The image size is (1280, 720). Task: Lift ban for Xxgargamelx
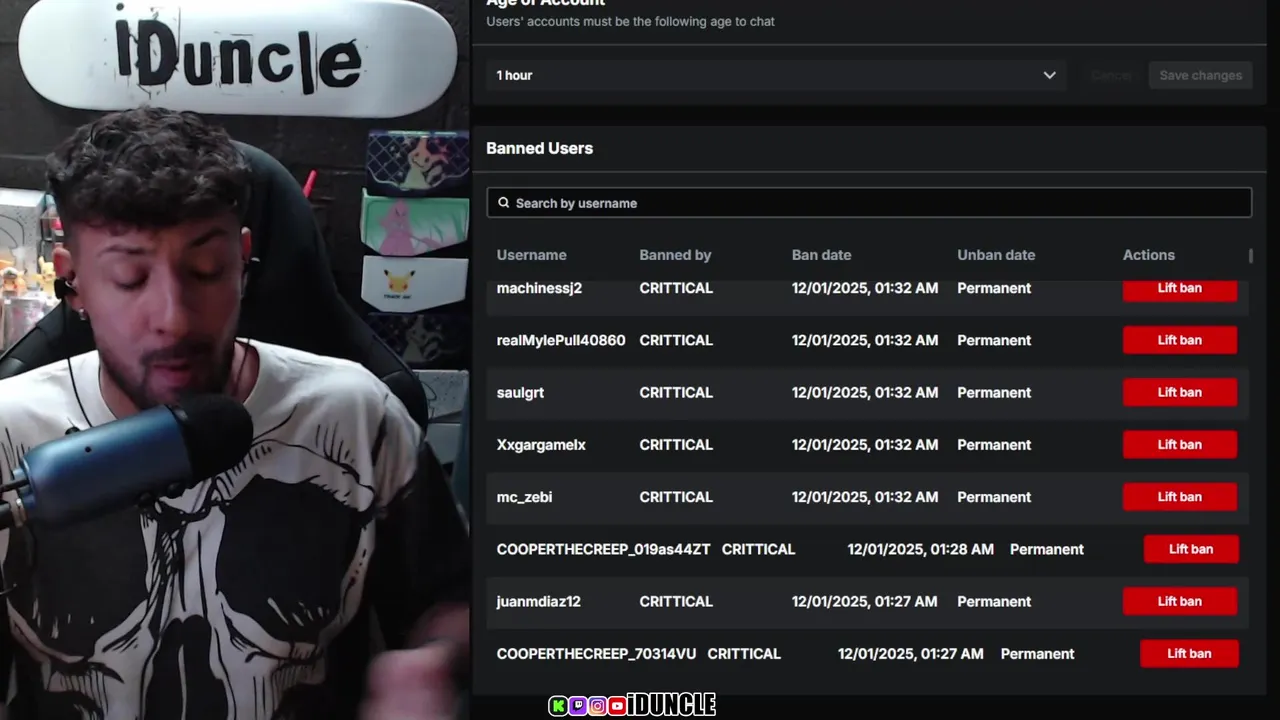1180,444
